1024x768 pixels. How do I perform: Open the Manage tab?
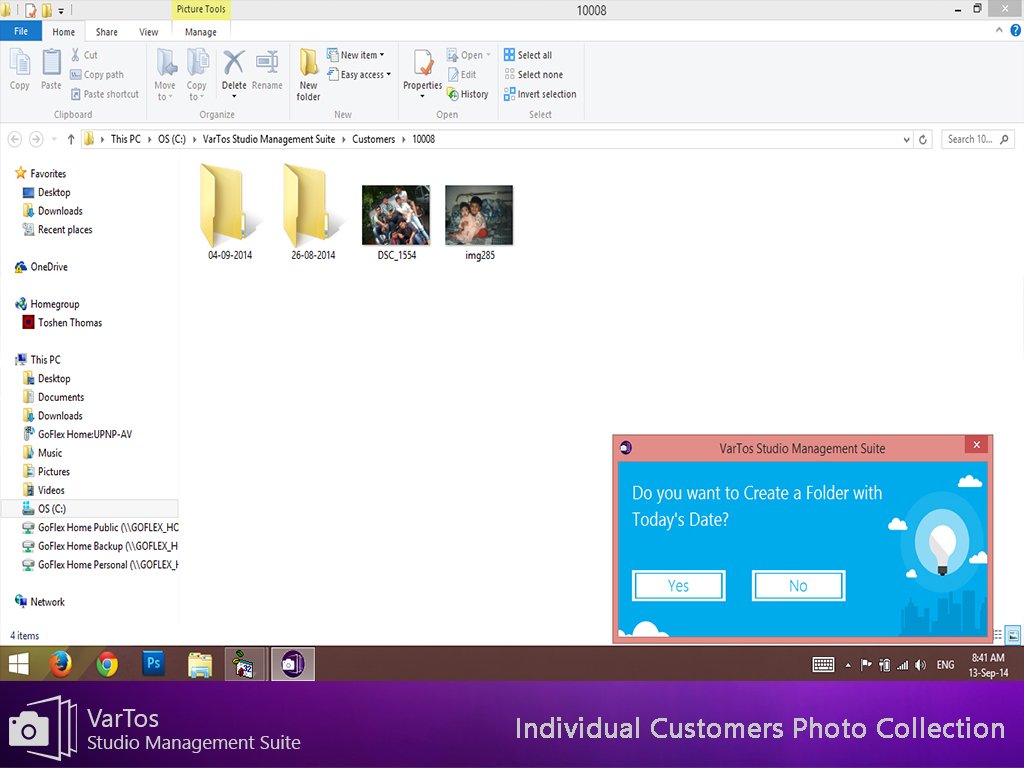click(200, 31)
